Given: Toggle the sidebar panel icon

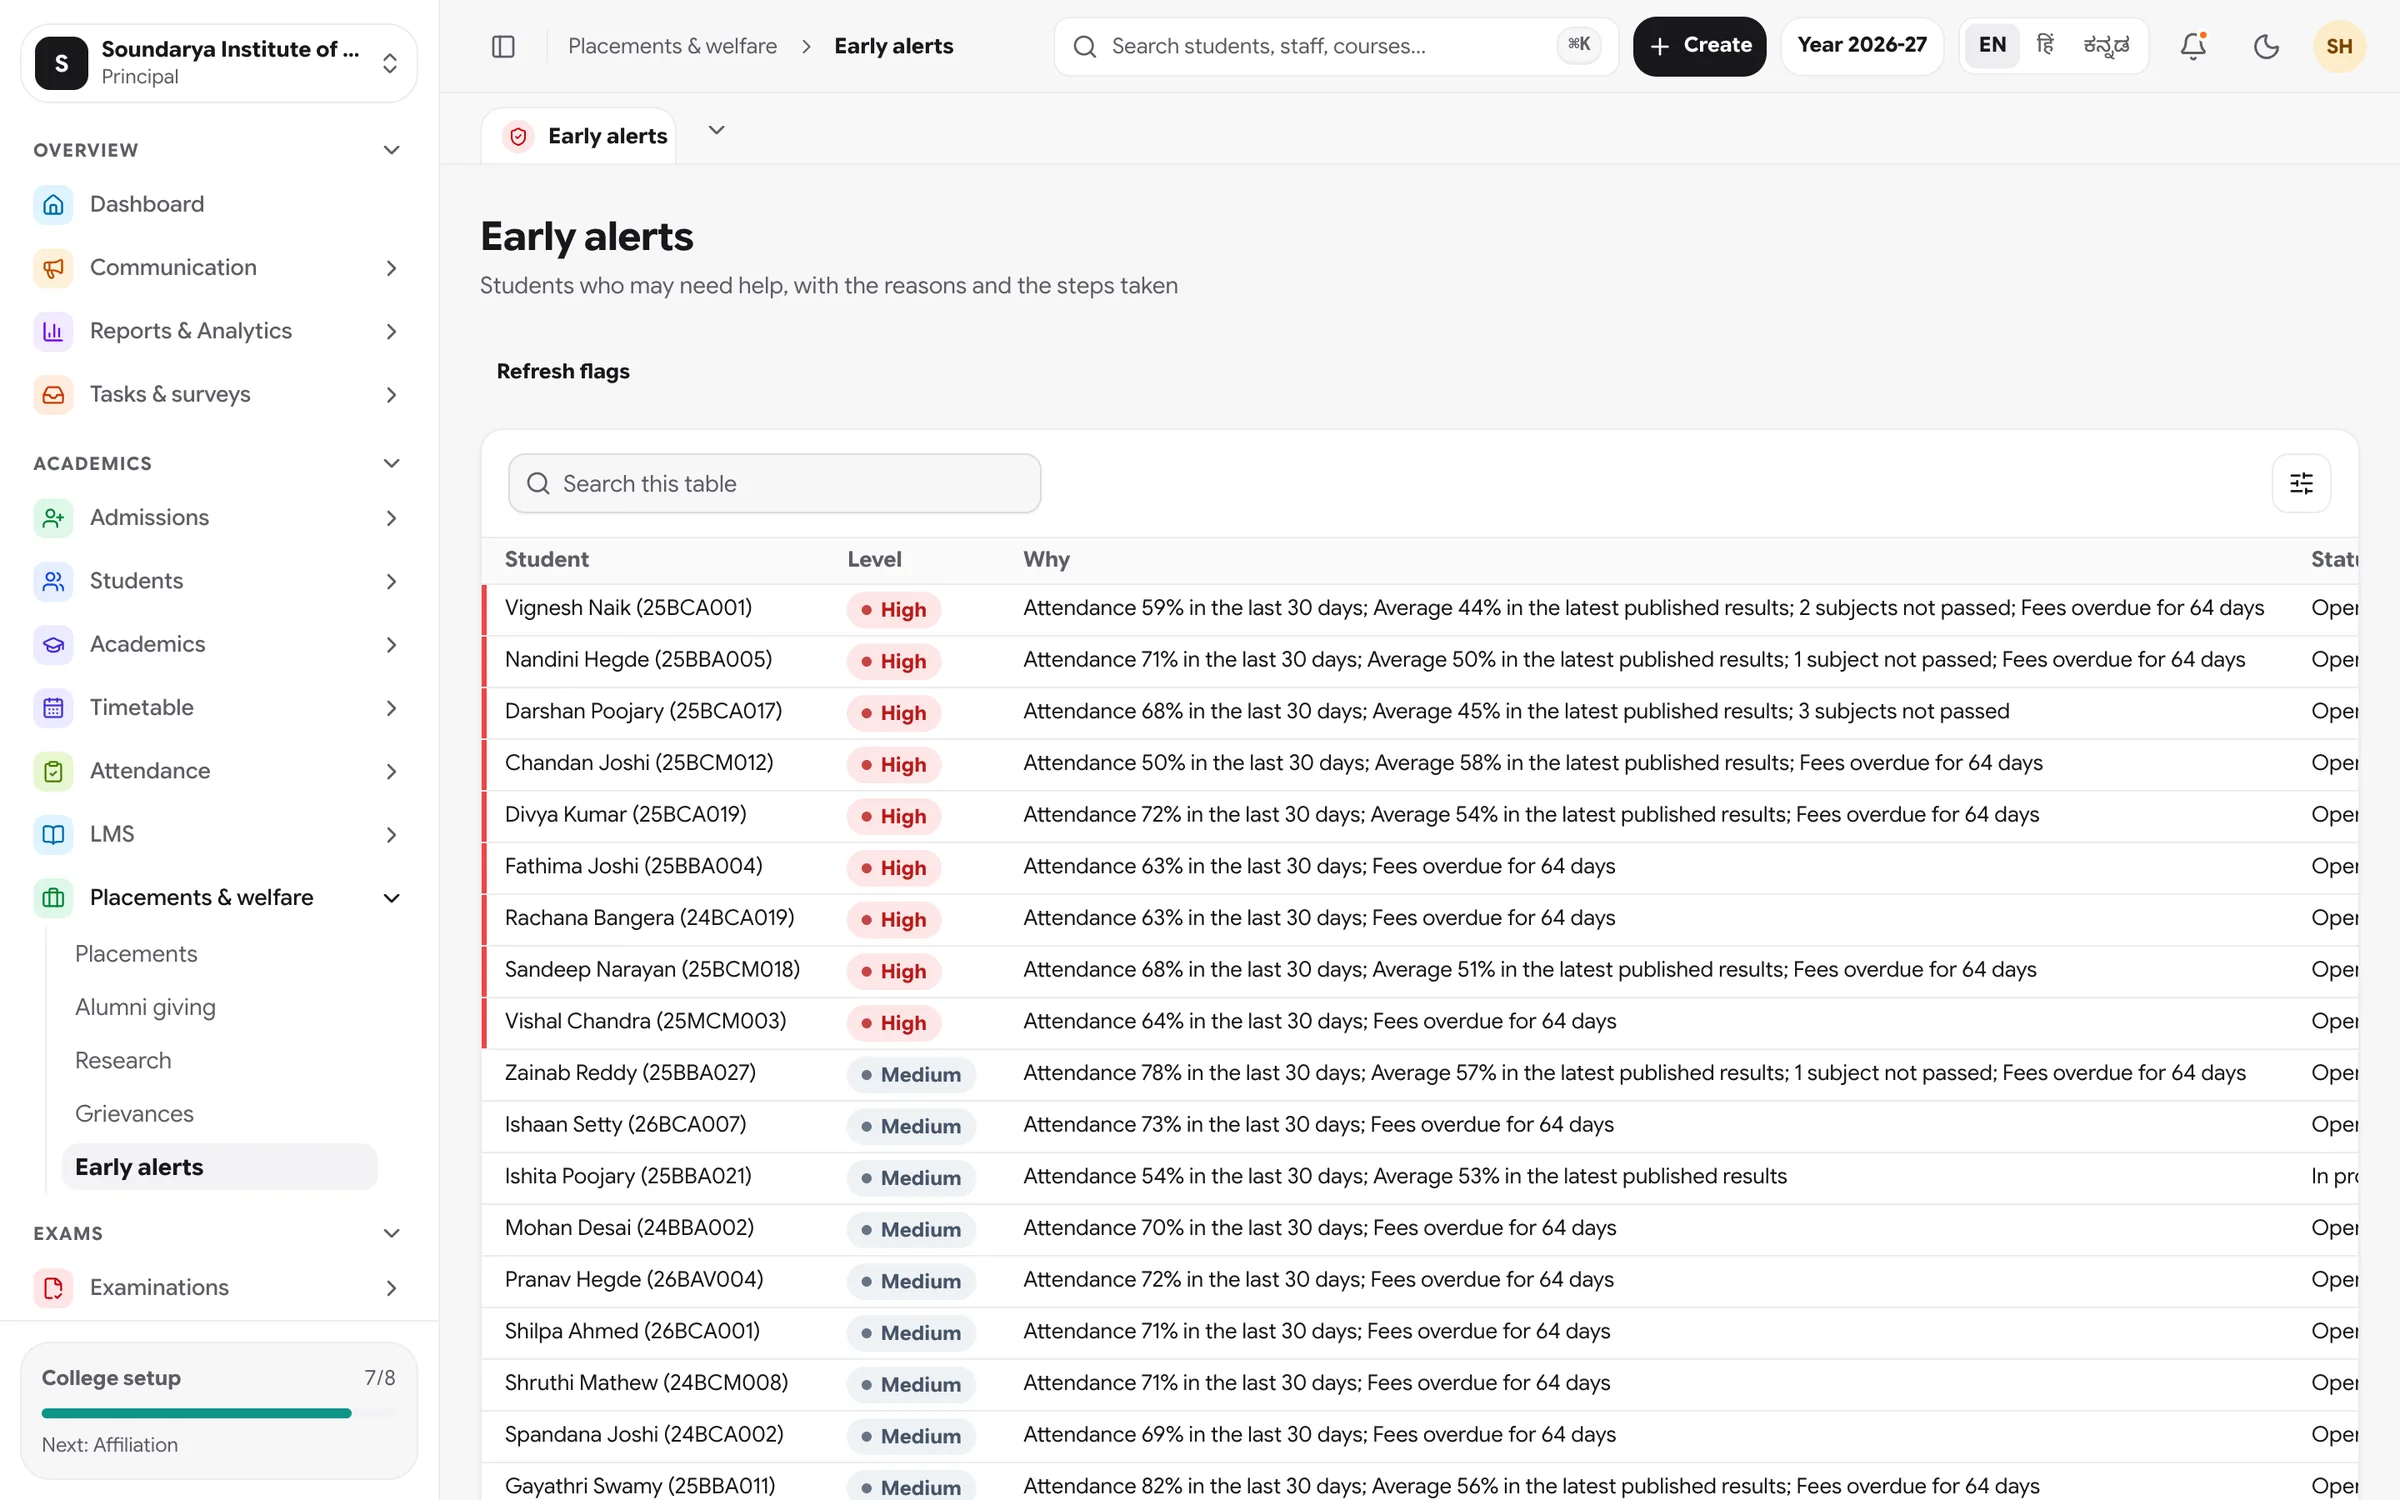Looking at the screenshot, I should point(503,46).
